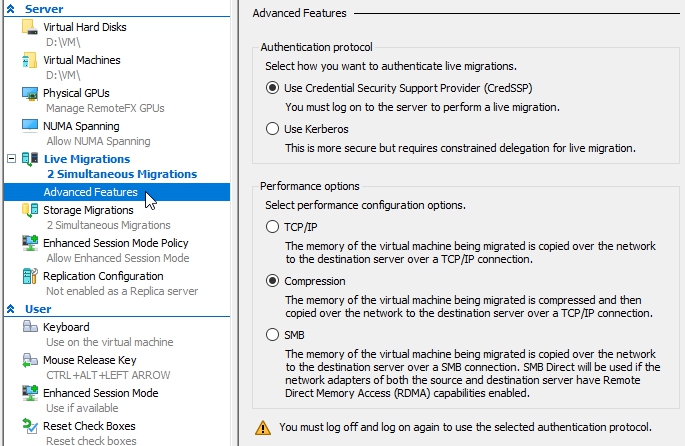This screenshot has height=446, width=685.
Task: Choose the TCP/IP performance option
Action: pos(273,227)
